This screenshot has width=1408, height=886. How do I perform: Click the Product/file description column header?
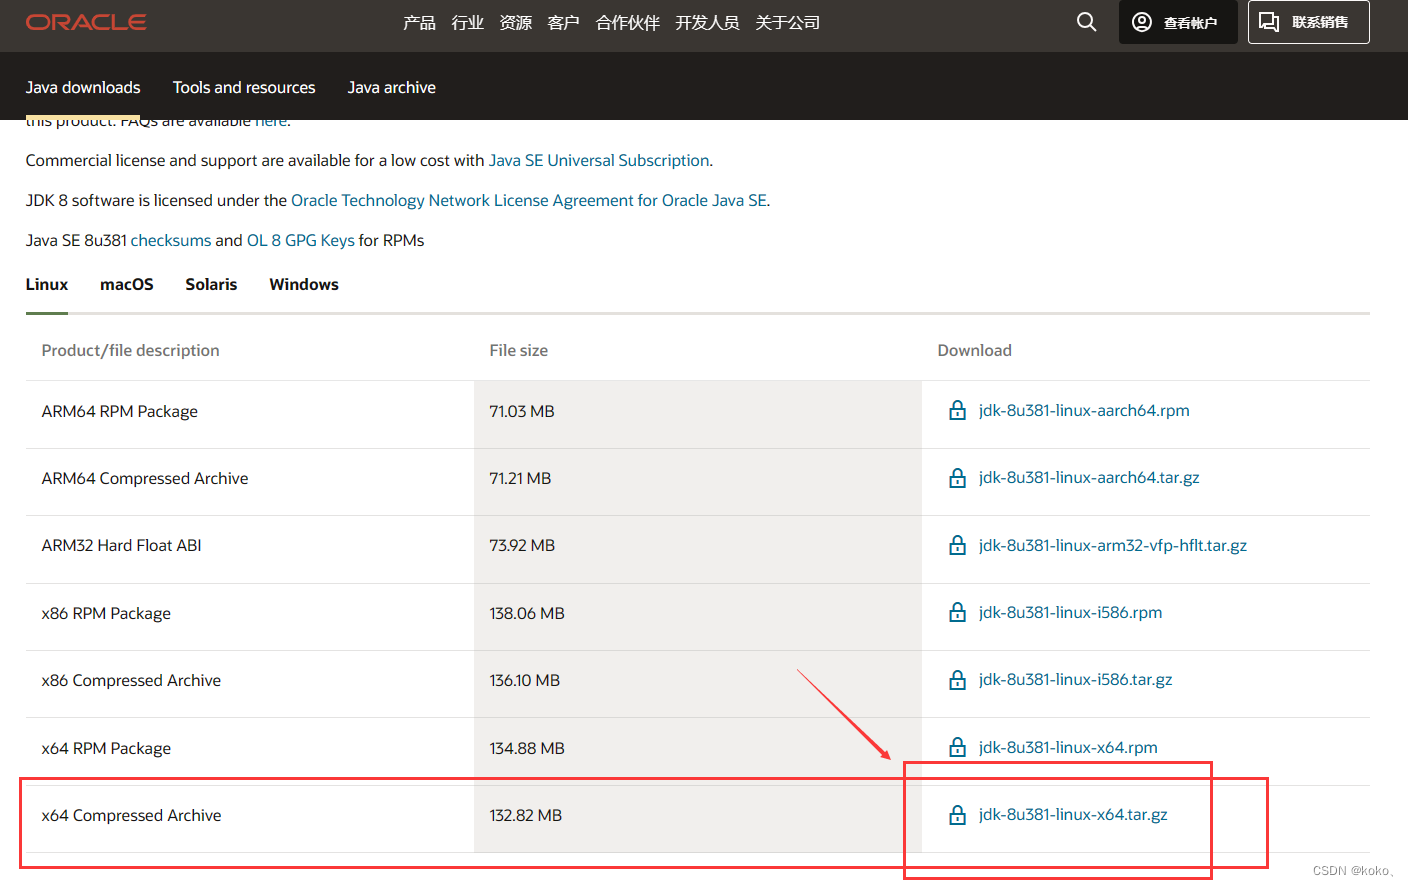[131, 350]
